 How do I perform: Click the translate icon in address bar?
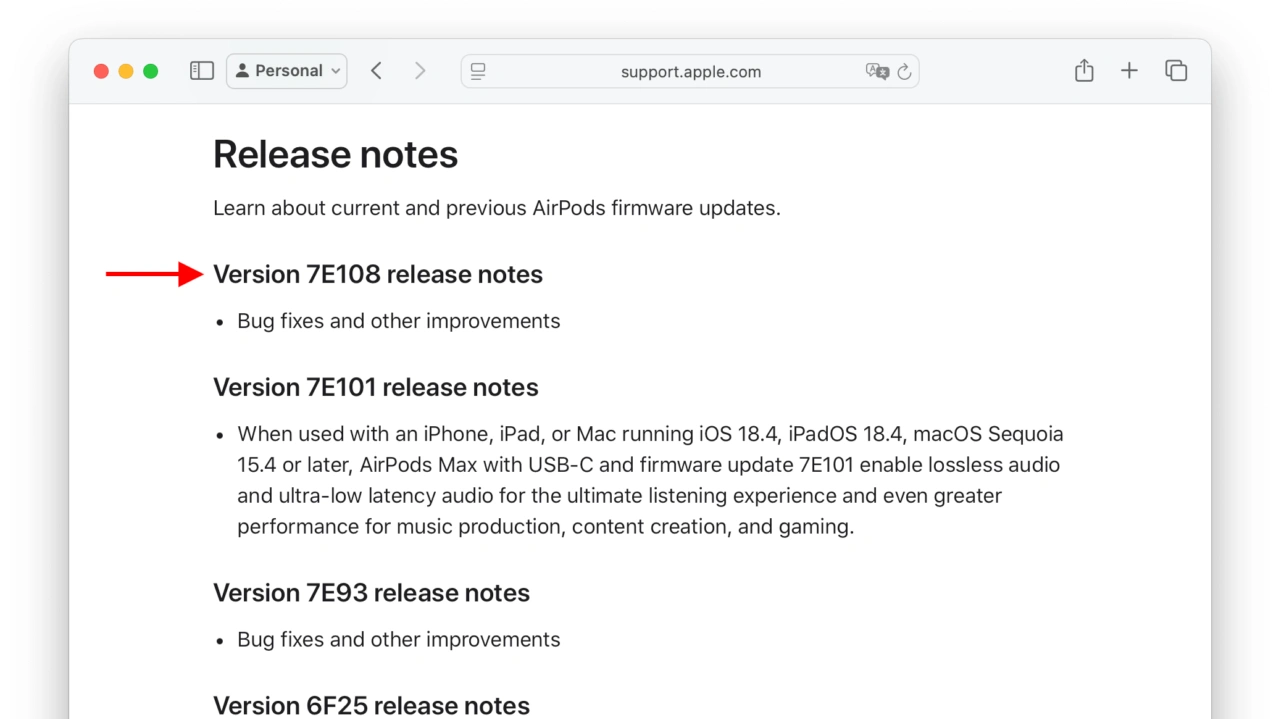point(876,71)
